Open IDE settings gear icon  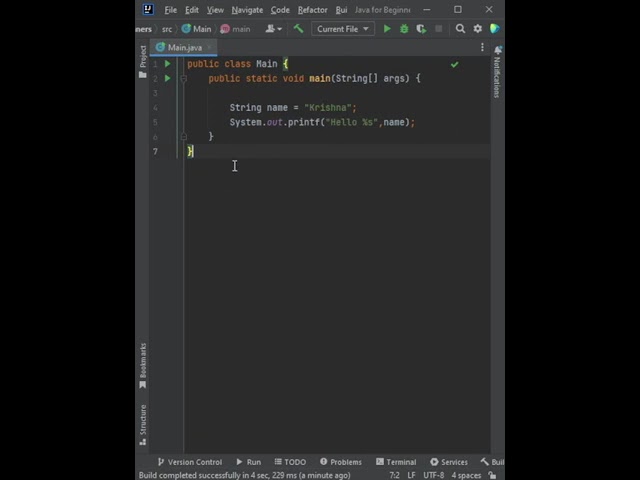coord(478,29)
